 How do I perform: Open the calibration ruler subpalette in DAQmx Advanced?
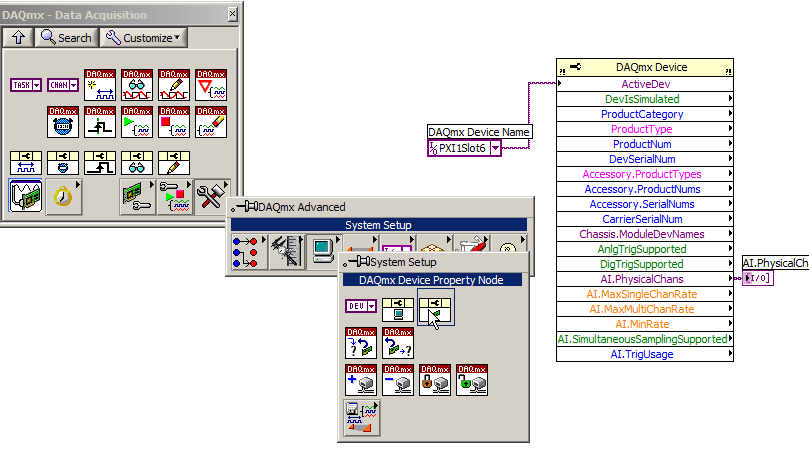pyautogui.click(x=286, y=252)
